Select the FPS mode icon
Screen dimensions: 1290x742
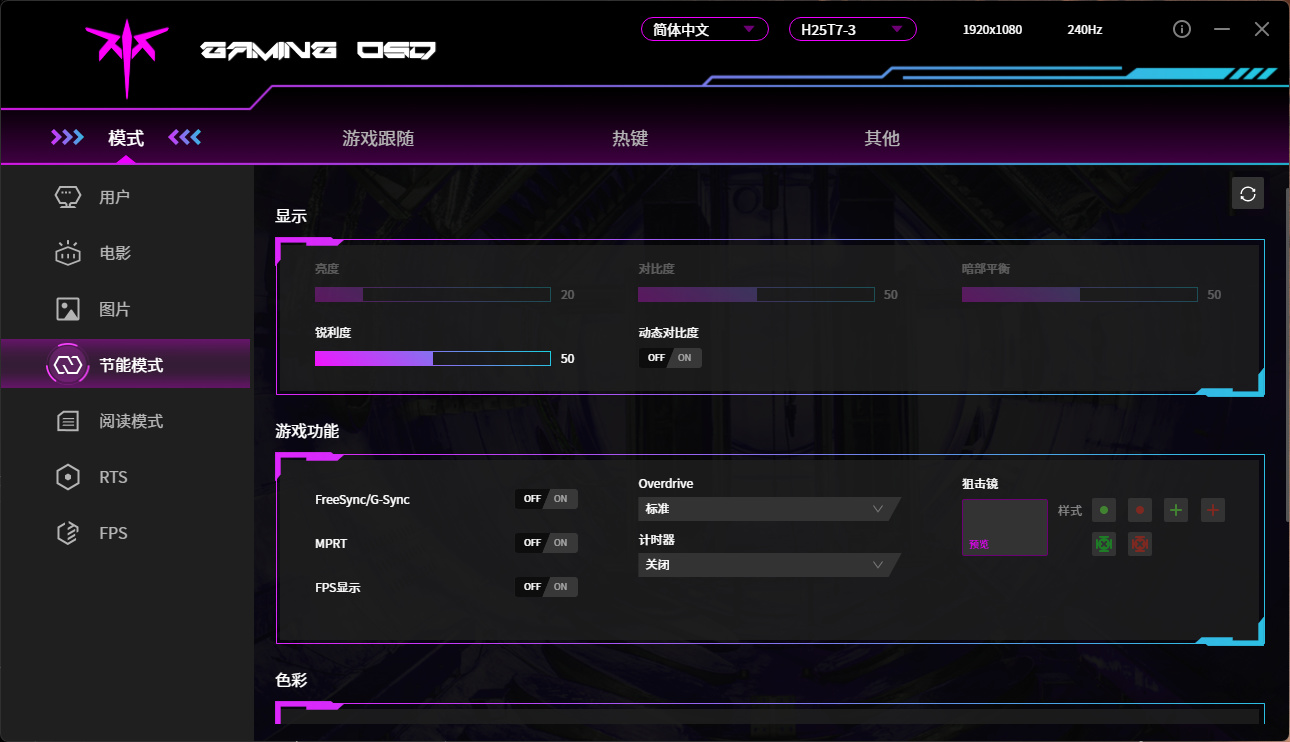[x=67, y=533]
